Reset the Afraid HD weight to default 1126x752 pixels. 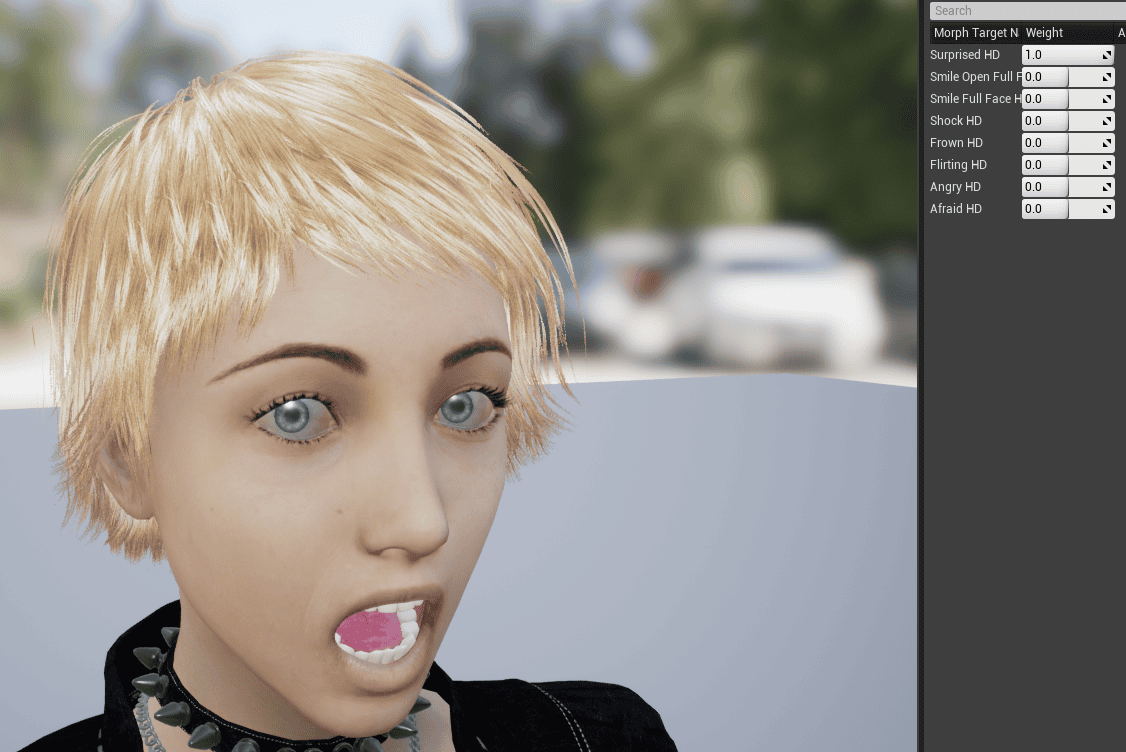pyautogui.click(x=1107, y=209)
